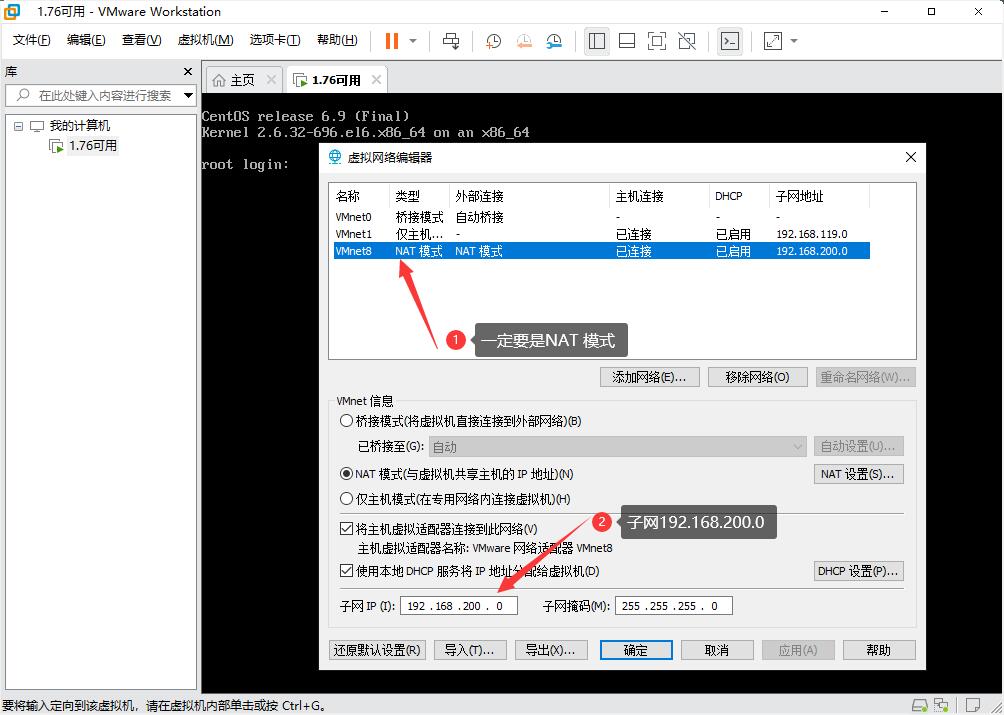Open the Snapshot Manager
Image resolution: width=1004 pixels, height=715 pixels.
[556, 41]
